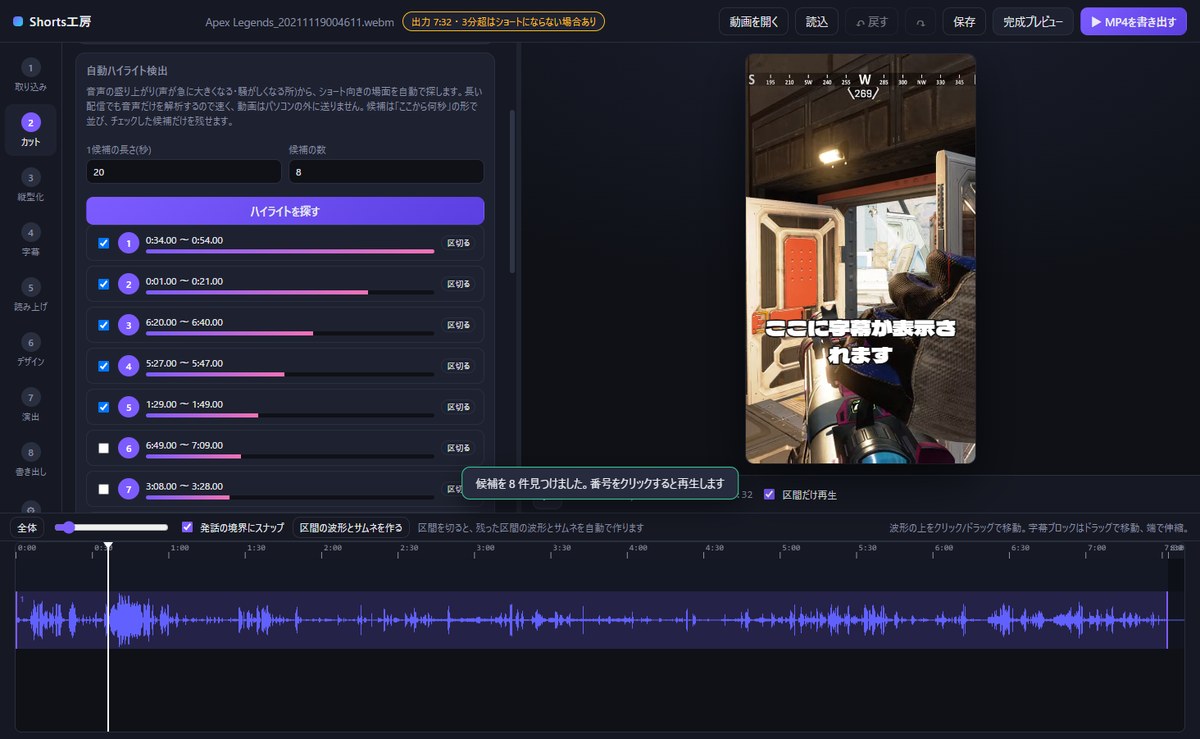Click 読込 button
The height and width of the screenshot is (739, 1200).
(817, 21)
